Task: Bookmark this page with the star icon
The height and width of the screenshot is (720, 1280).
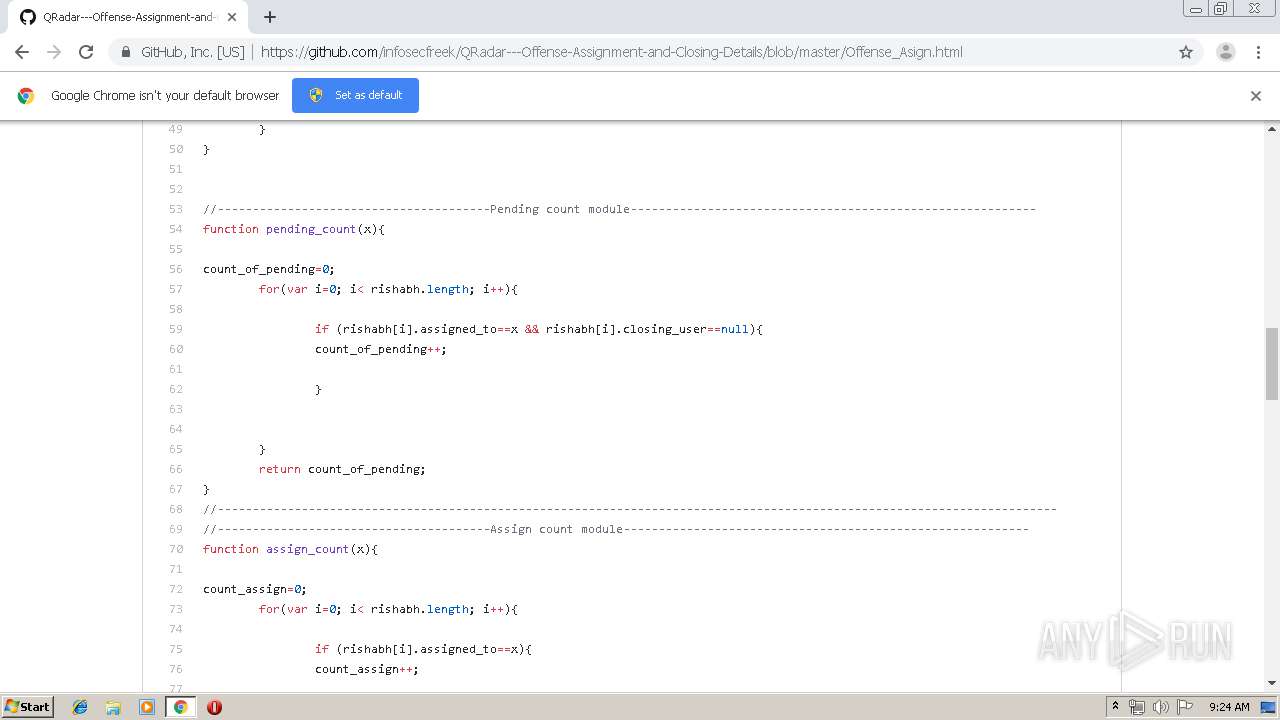Action: click(x=1186, y=52)
